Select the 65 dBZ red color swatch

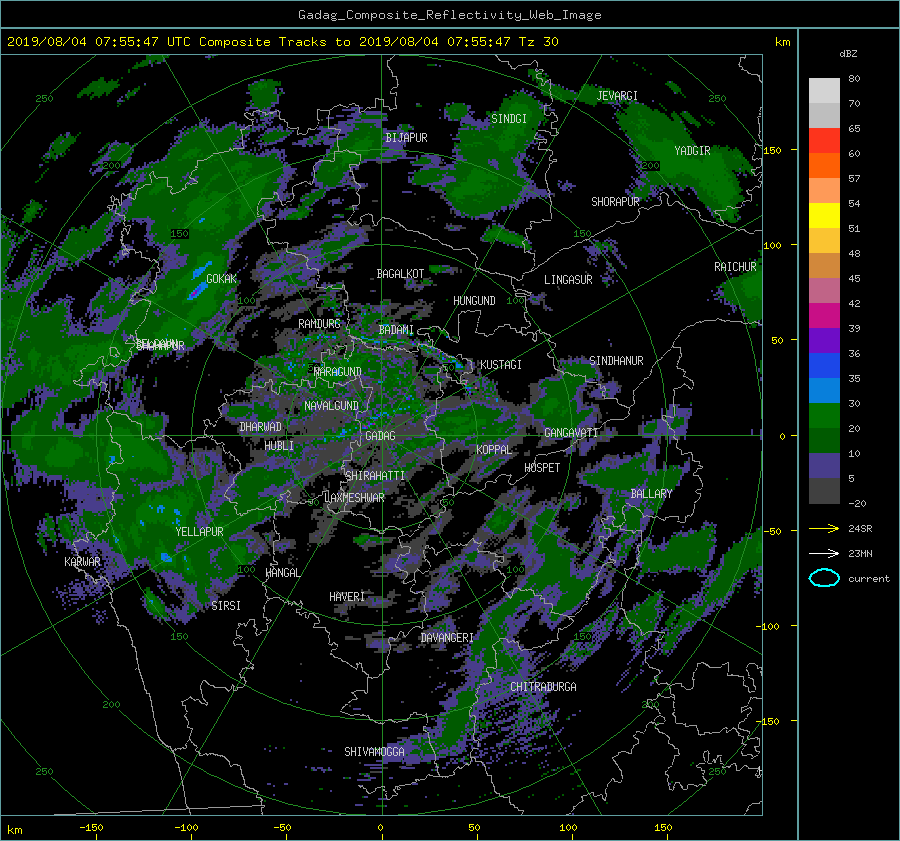(x=824, y=140)
